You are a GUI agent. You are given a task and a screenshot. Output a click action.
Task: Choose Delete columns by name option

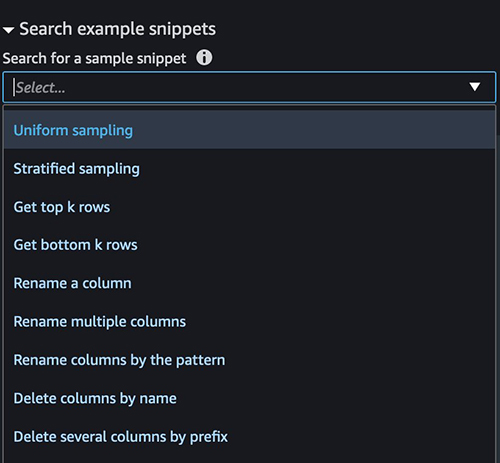[x=95, y=399]
